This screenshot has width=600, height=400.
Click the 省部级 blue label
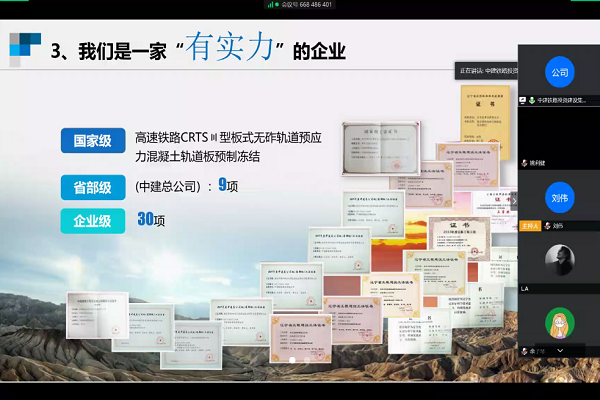click(92, 186)
